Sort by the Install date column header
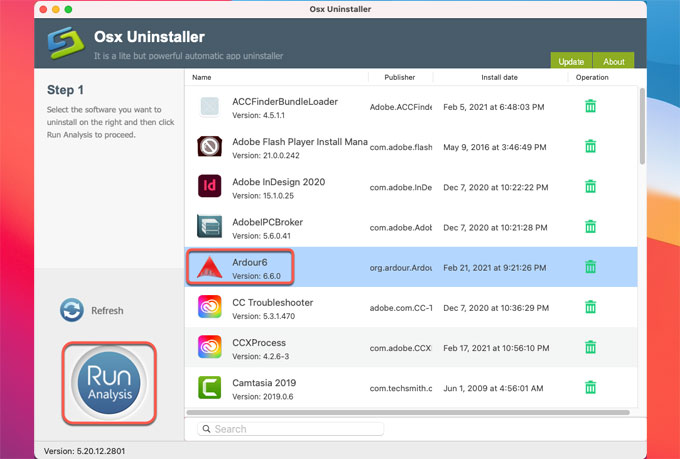680x459 pixels. 499,77
